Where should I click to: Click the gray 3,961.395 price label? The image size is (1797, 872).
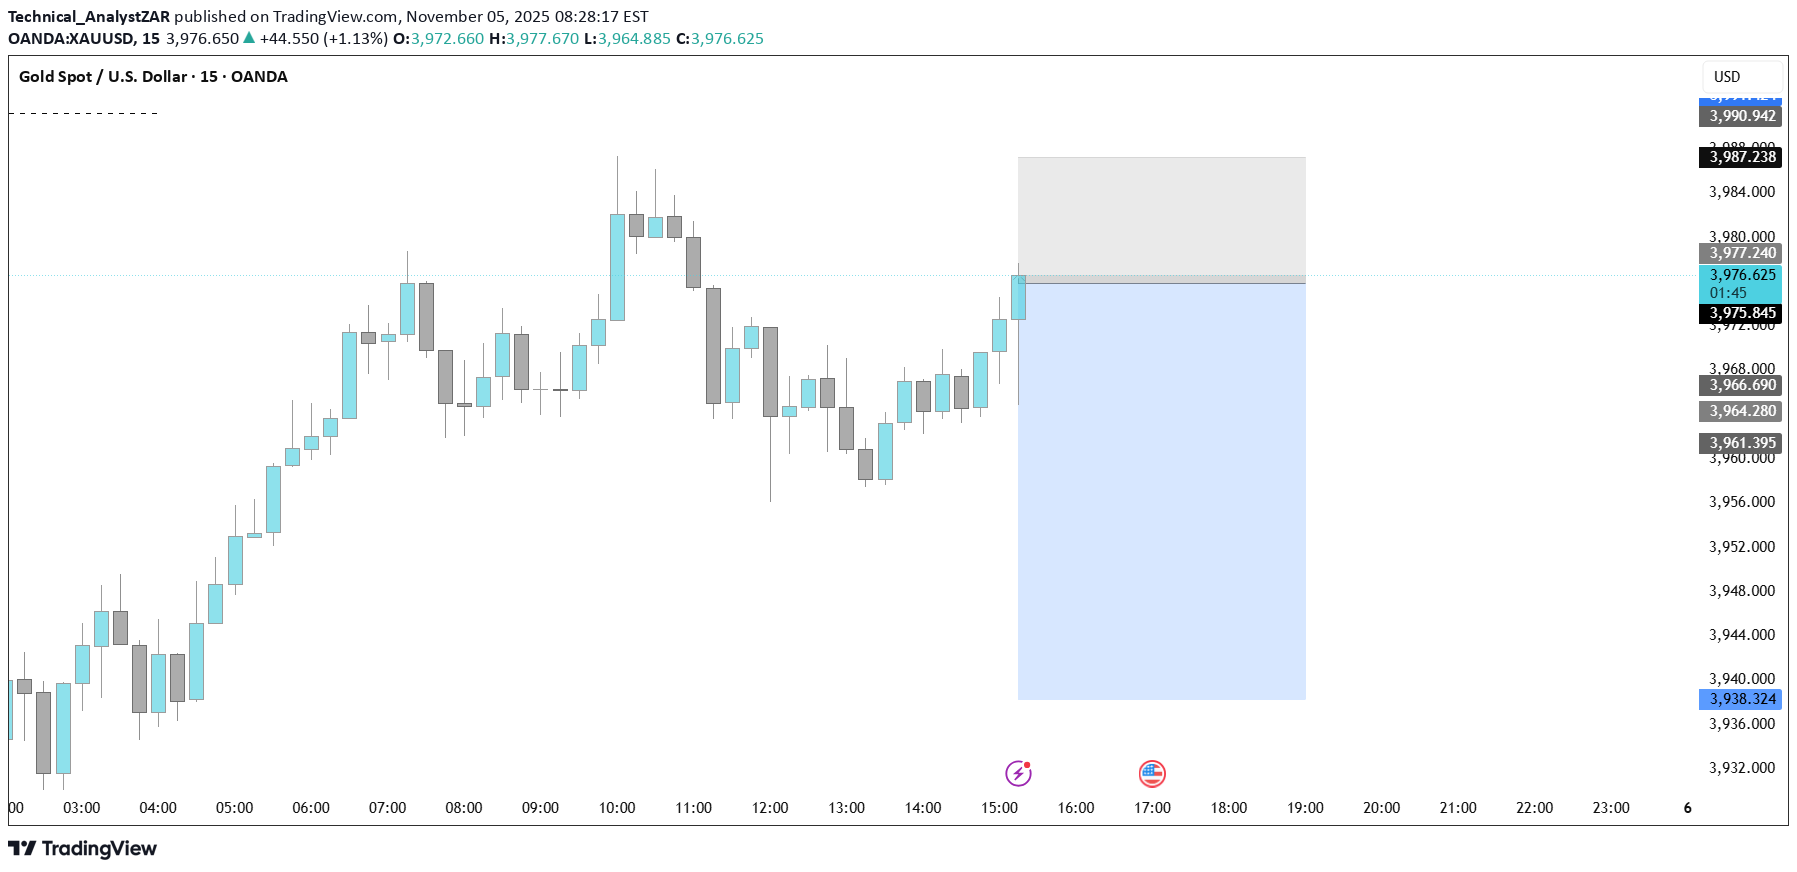[1741, 443]
